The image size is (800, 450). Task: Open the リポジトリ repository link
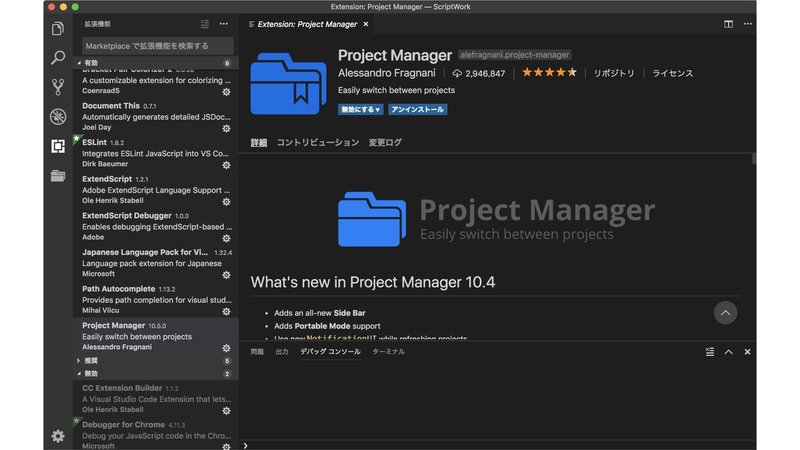coord(614,73)
